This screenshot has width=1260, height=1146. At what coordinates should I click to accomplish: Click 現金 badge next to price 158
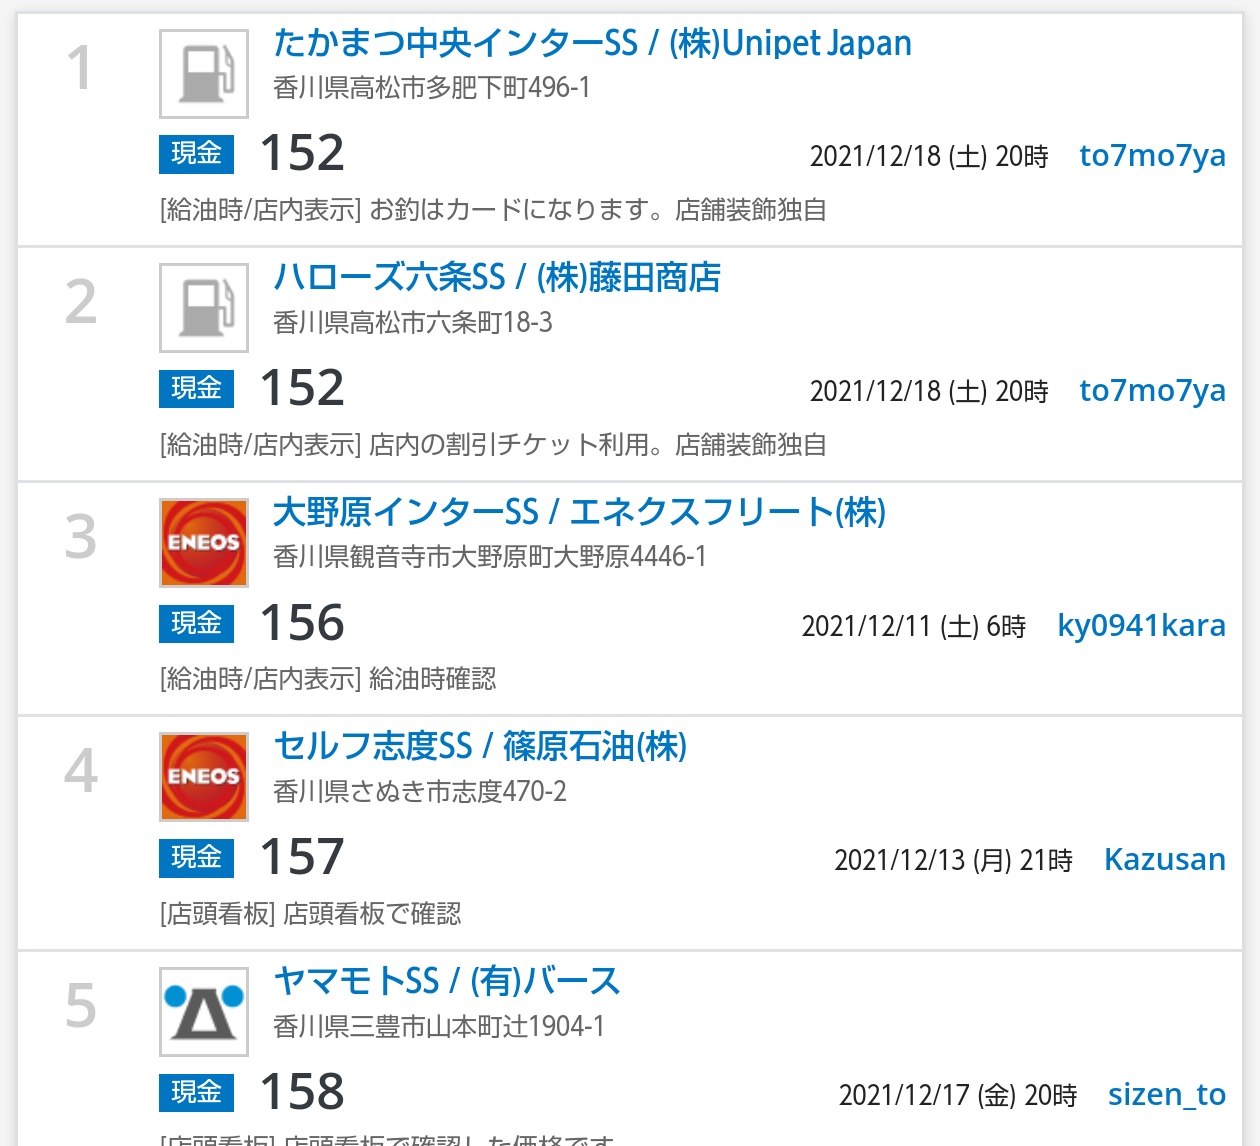pos(196,1092)
